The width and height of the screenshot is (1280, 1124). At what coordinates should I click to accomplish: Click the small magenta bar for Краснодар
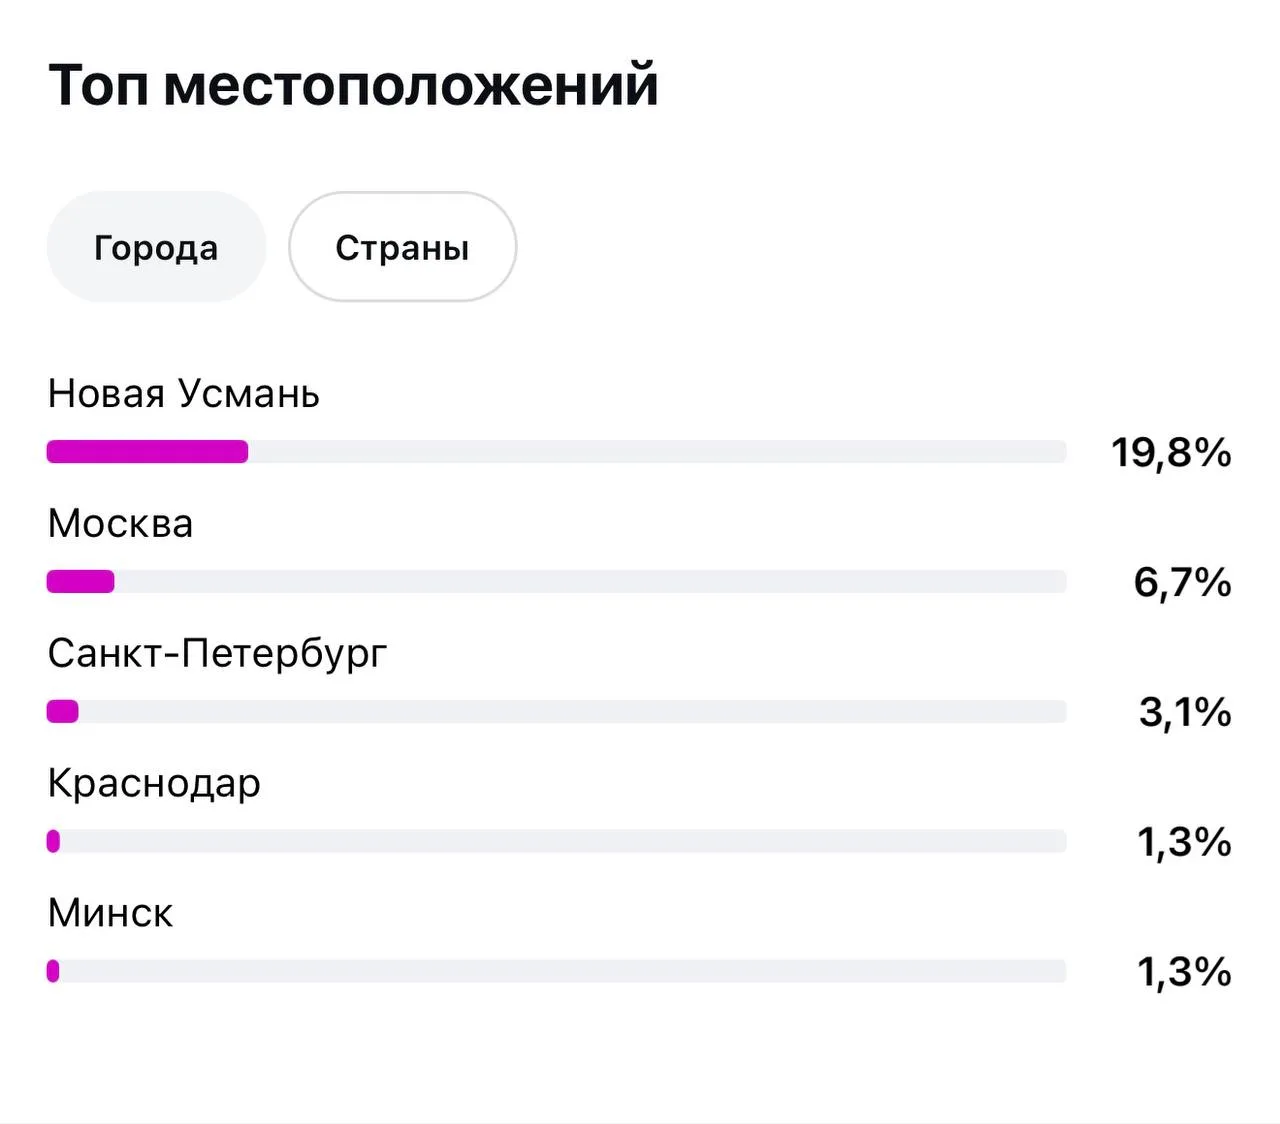tap(53, 842)
